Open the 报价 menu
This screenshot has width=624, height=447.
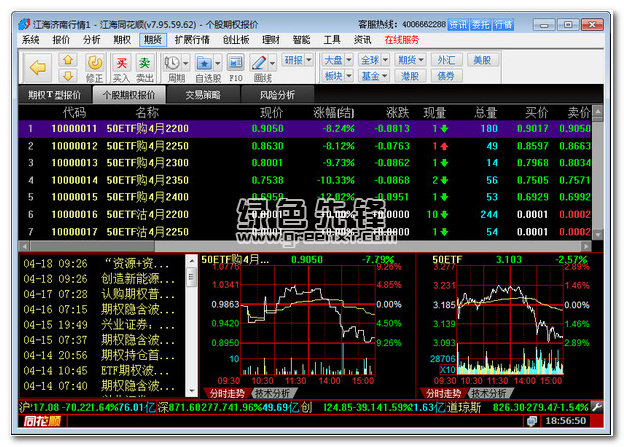[x=61, y=40]
